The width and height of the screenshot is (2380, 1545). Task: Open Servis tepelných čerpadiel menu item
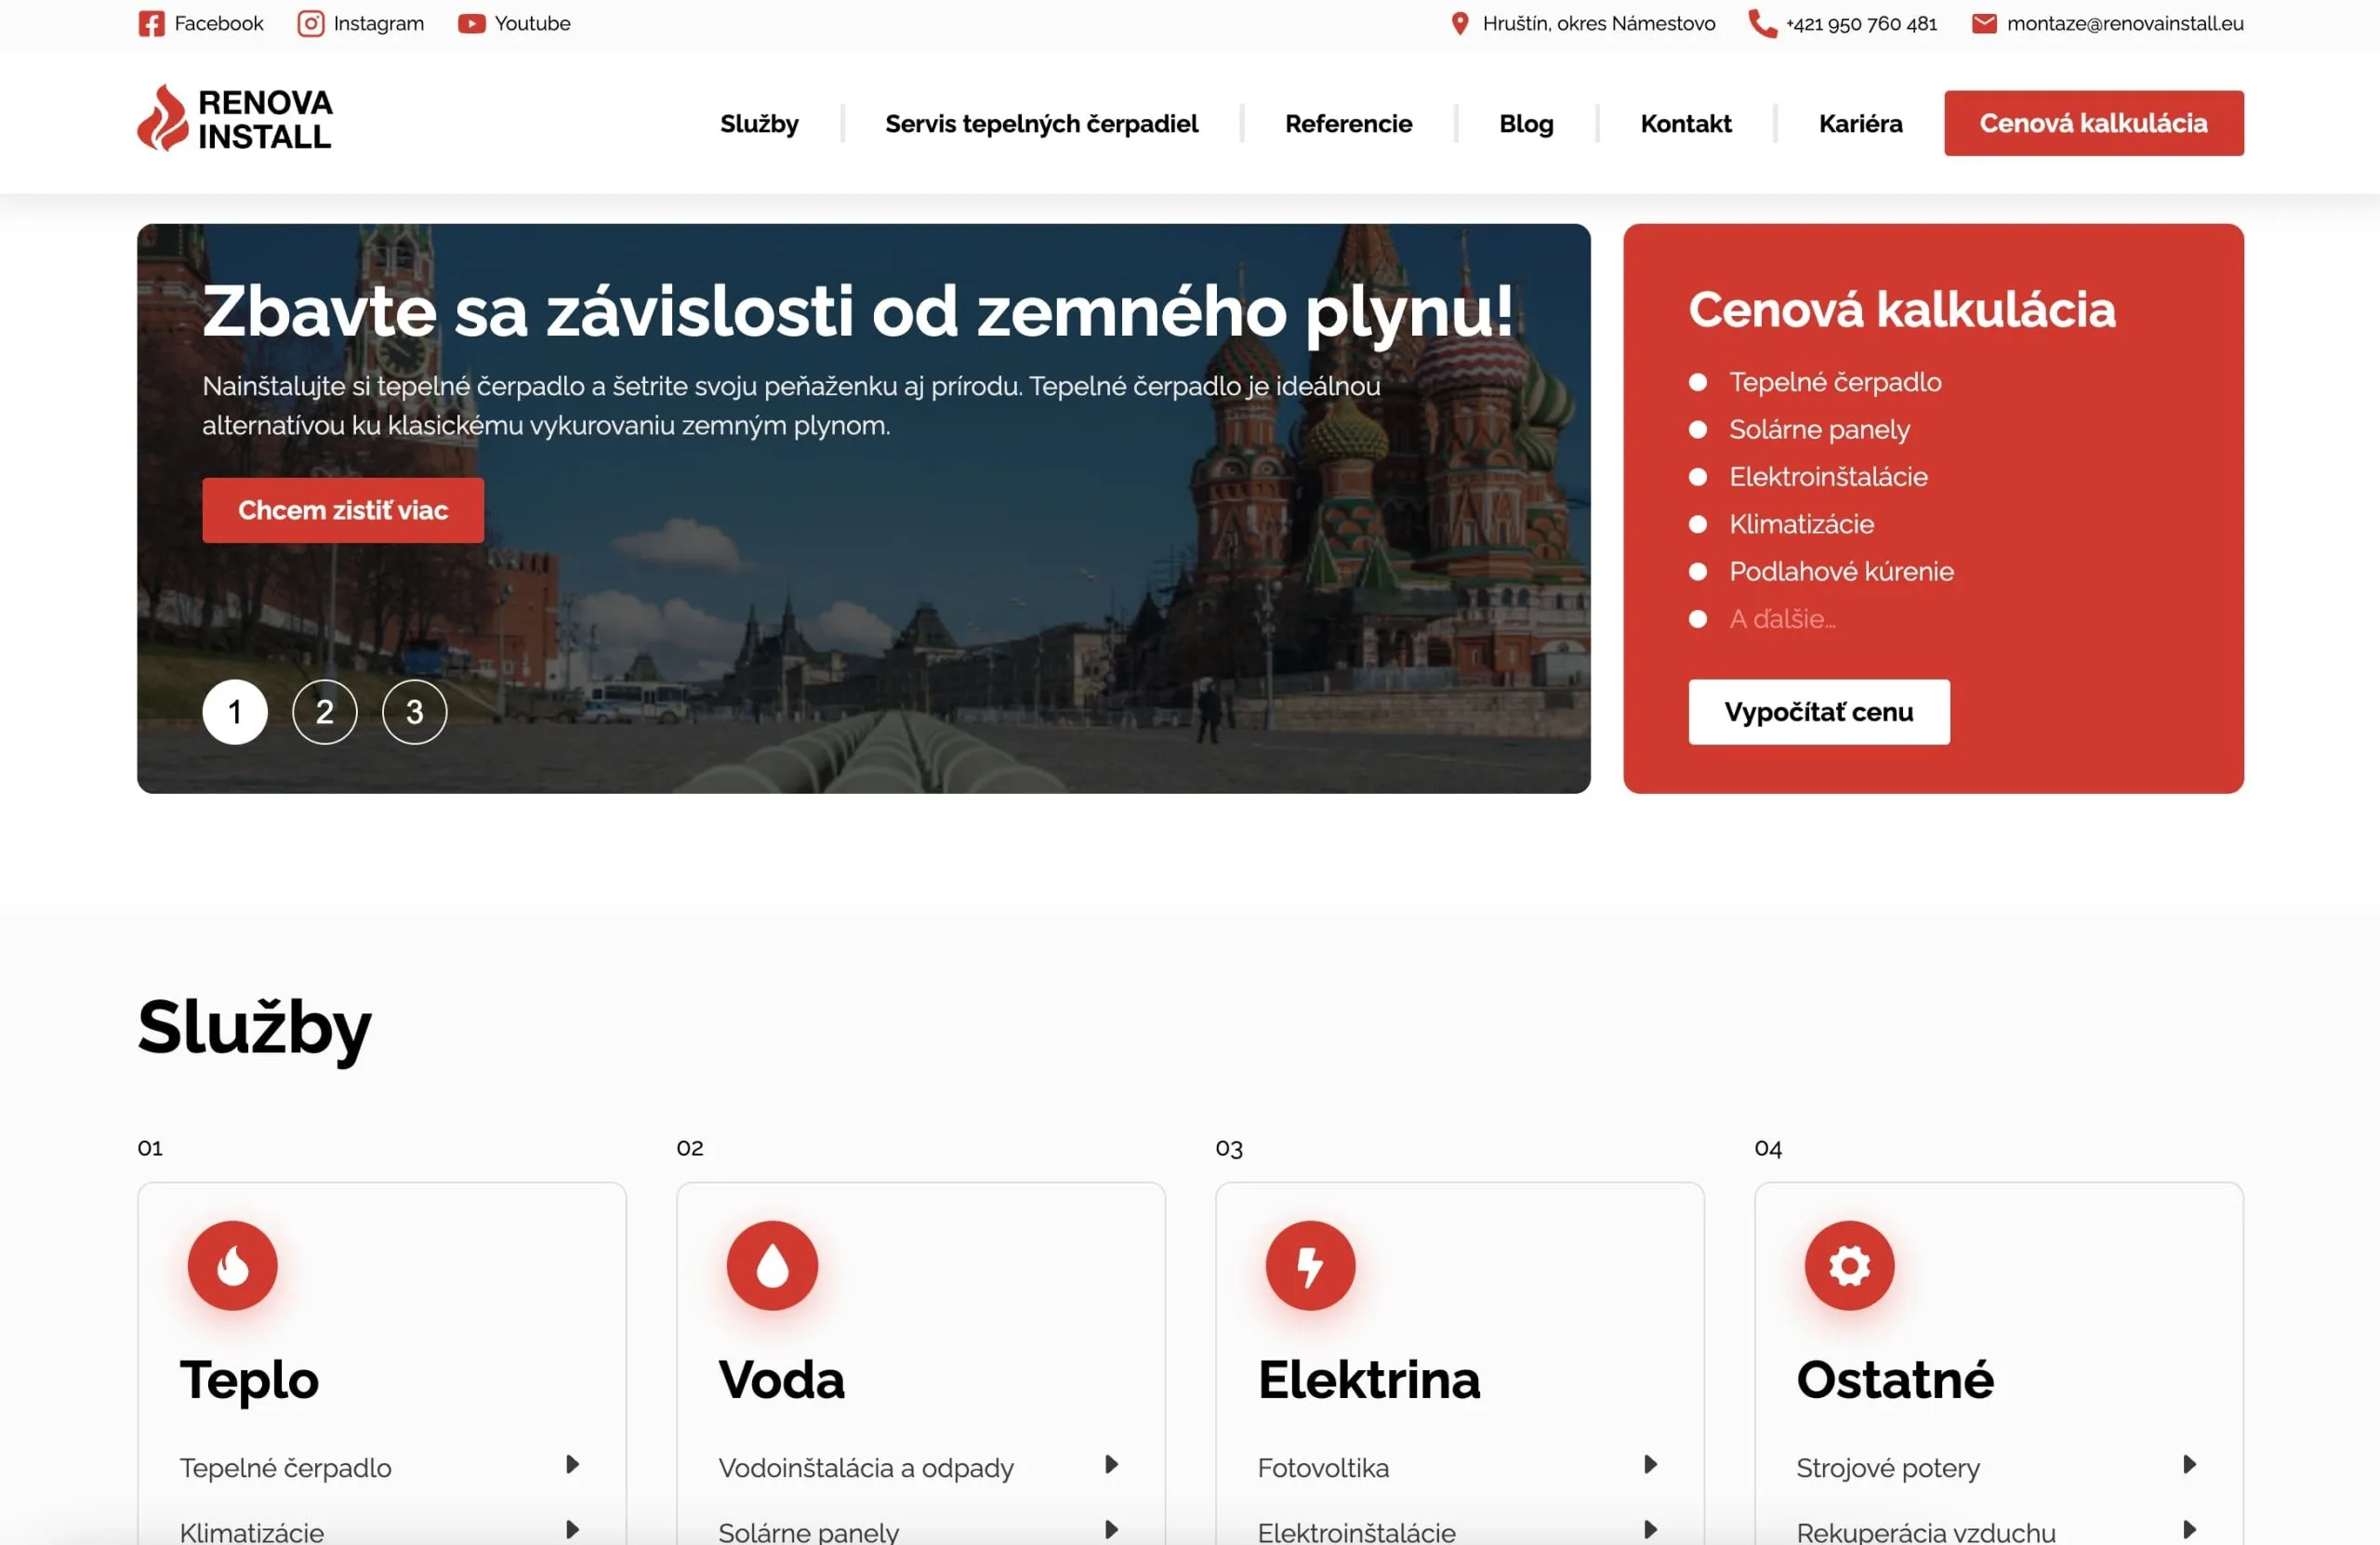[x=1041, y=124]
